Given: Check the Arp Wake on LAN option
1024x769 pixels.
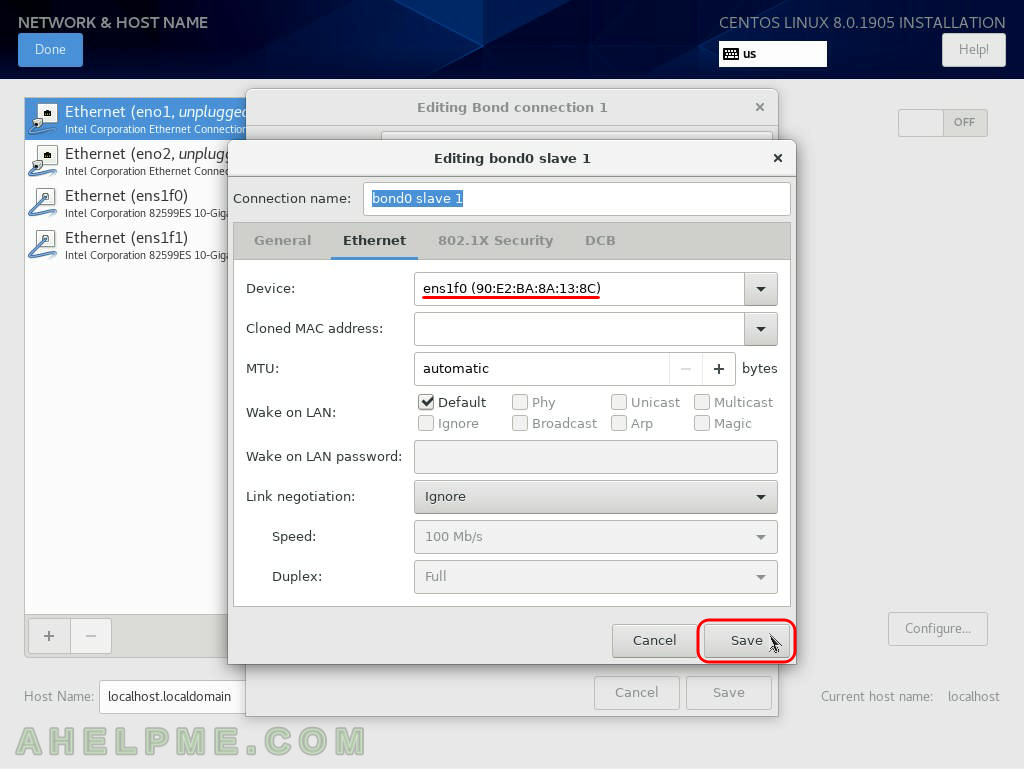Looking at the screenshot, I should [619, 424].
